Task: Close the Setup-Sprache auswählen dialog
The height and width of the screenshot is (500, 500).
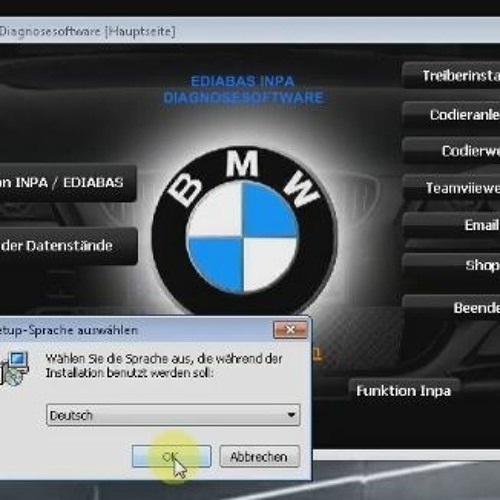Action: pos(290,330)
